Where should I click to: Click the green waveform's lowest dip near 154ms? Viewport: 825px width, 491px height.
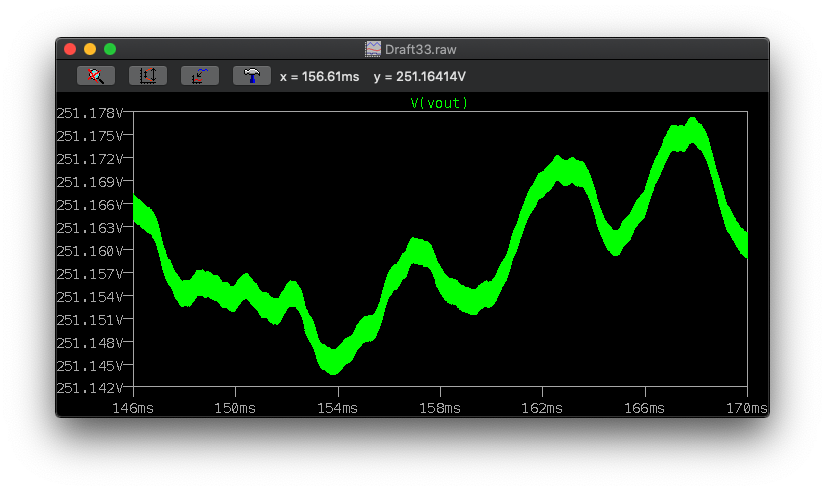pos(333,361)
